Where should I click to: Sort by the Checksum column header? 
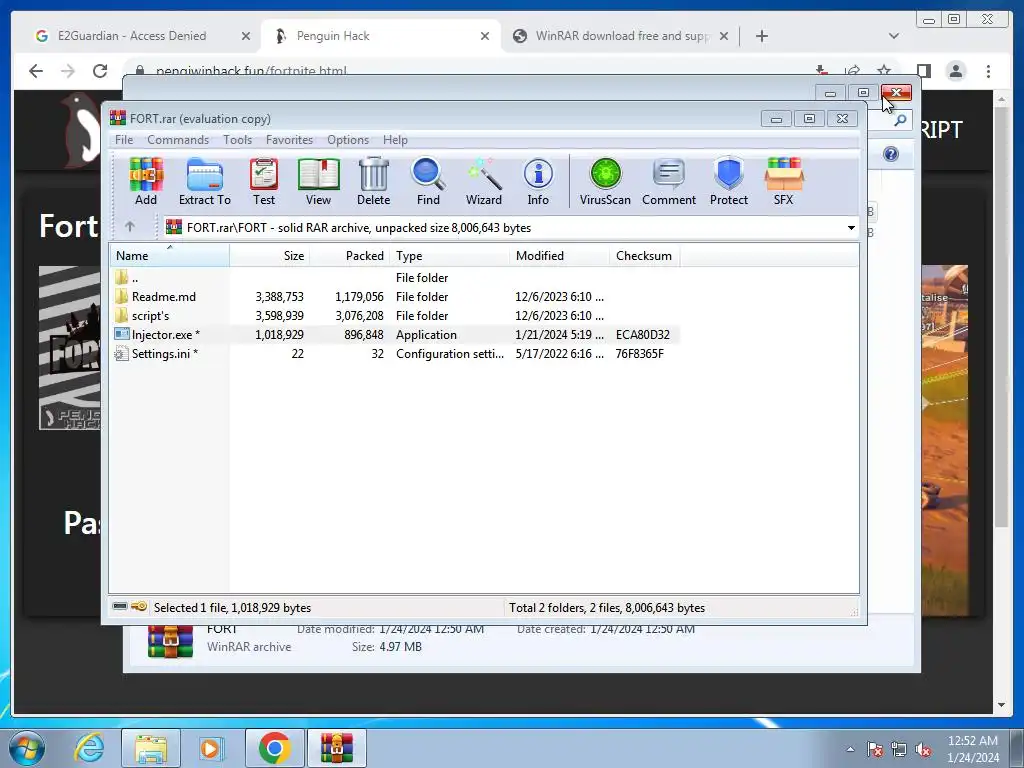click(x=644, y=255)
